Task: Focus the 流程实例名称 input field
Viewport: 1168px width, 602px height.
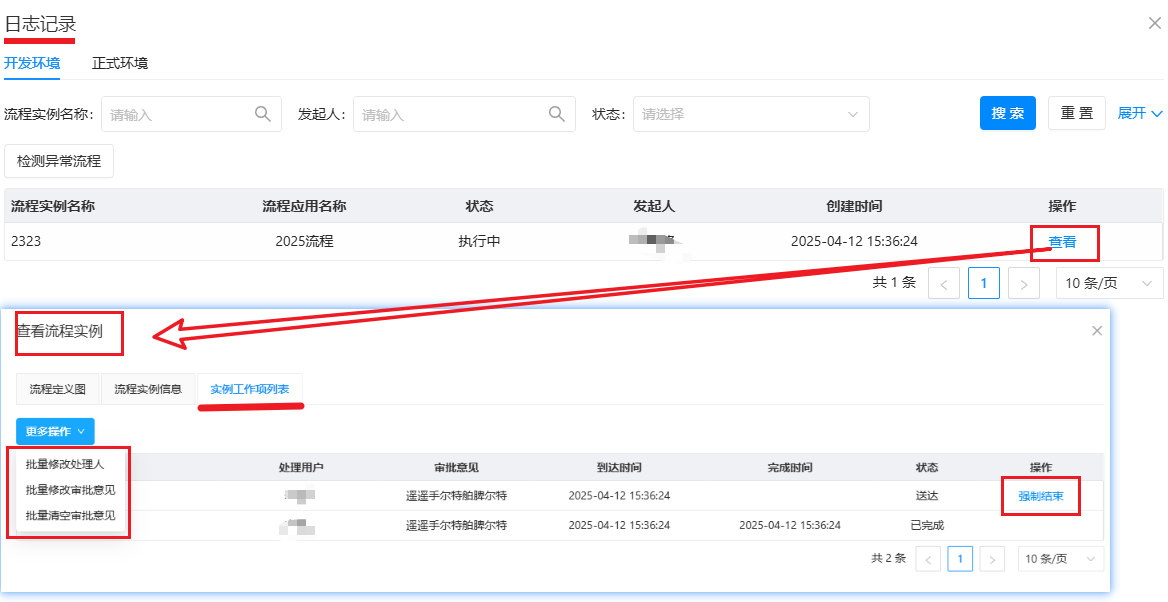Action: (175, 114)
